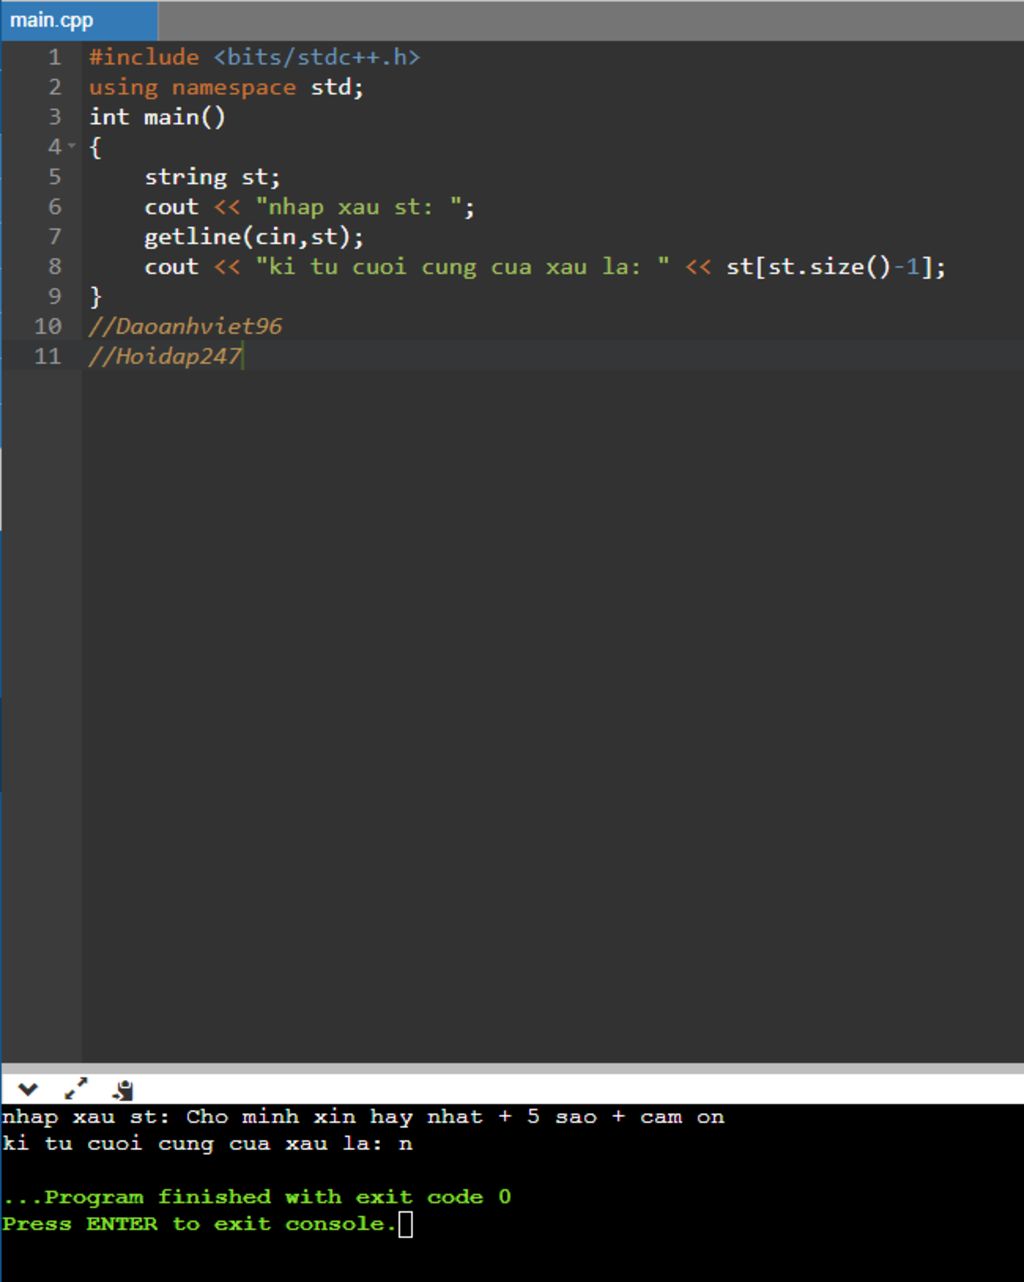This screenshot has height=1282, width=1024.
Task: Click the 'using namespace std;' line
Action: (226, 87)
